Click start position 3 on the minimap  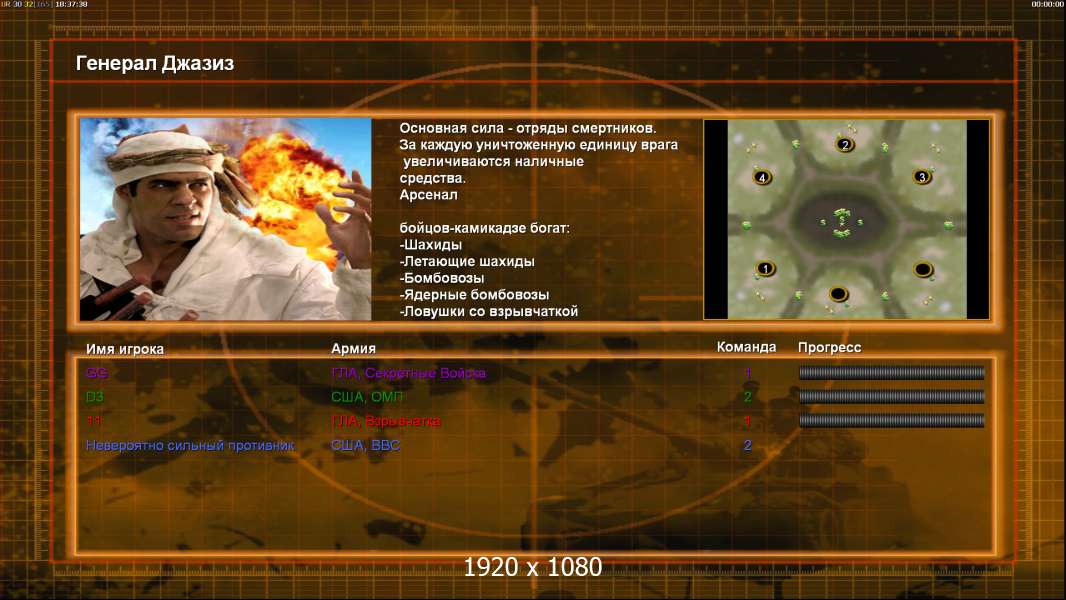(x=922, y=177)
